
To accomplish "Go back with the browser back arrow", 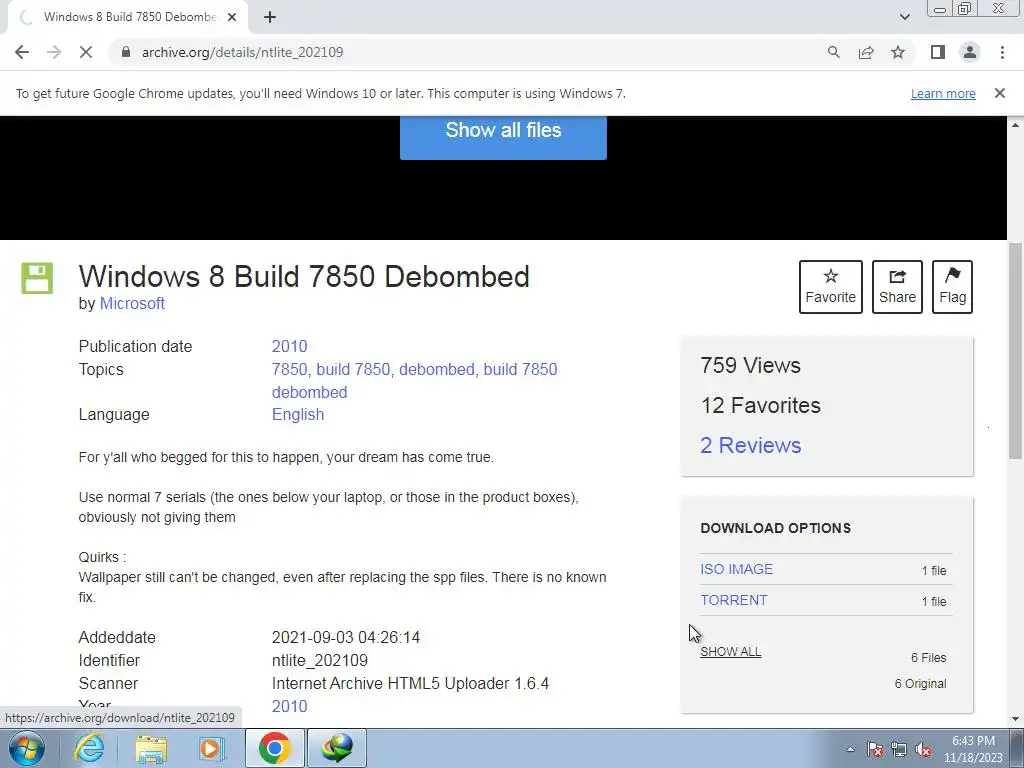I will (22, 52).
